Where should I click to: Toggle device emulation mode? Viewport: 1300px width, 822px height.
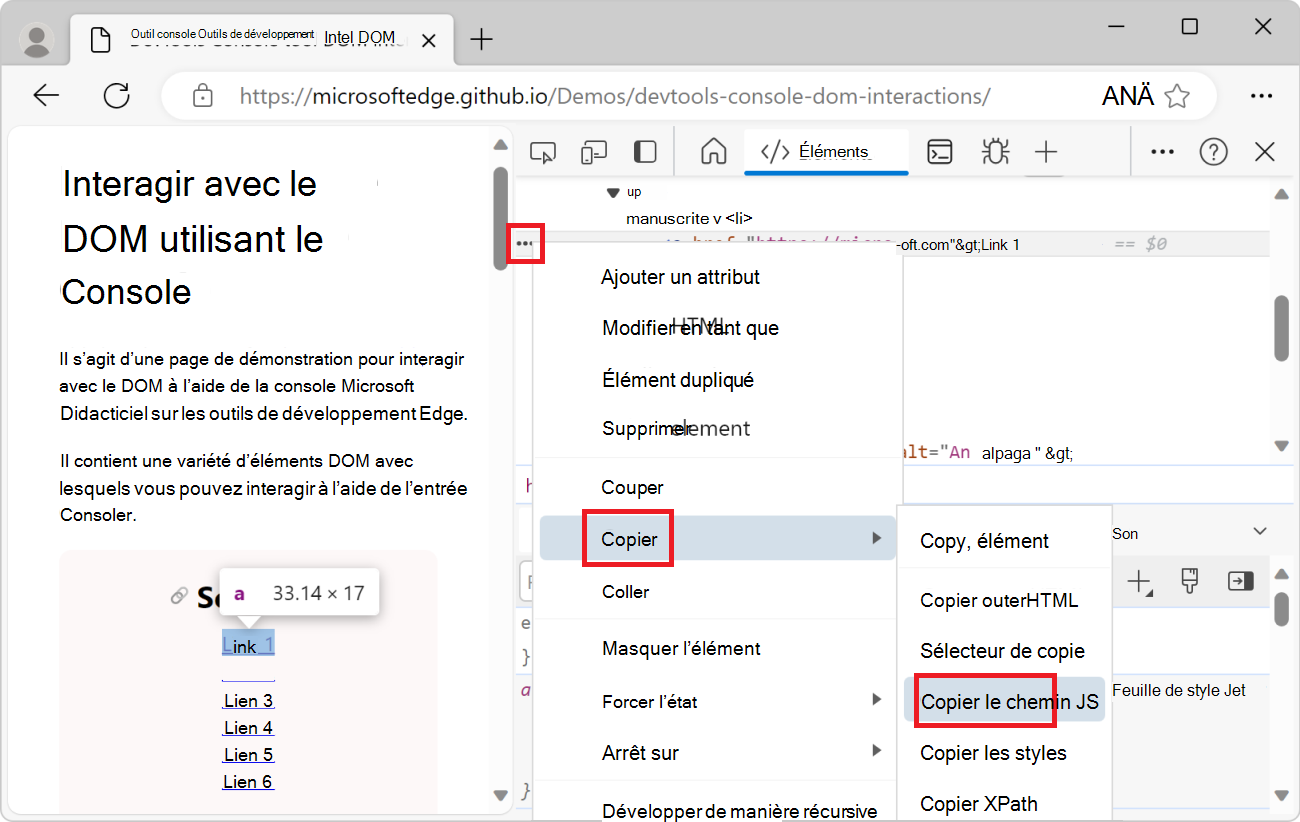coord(594,151)
